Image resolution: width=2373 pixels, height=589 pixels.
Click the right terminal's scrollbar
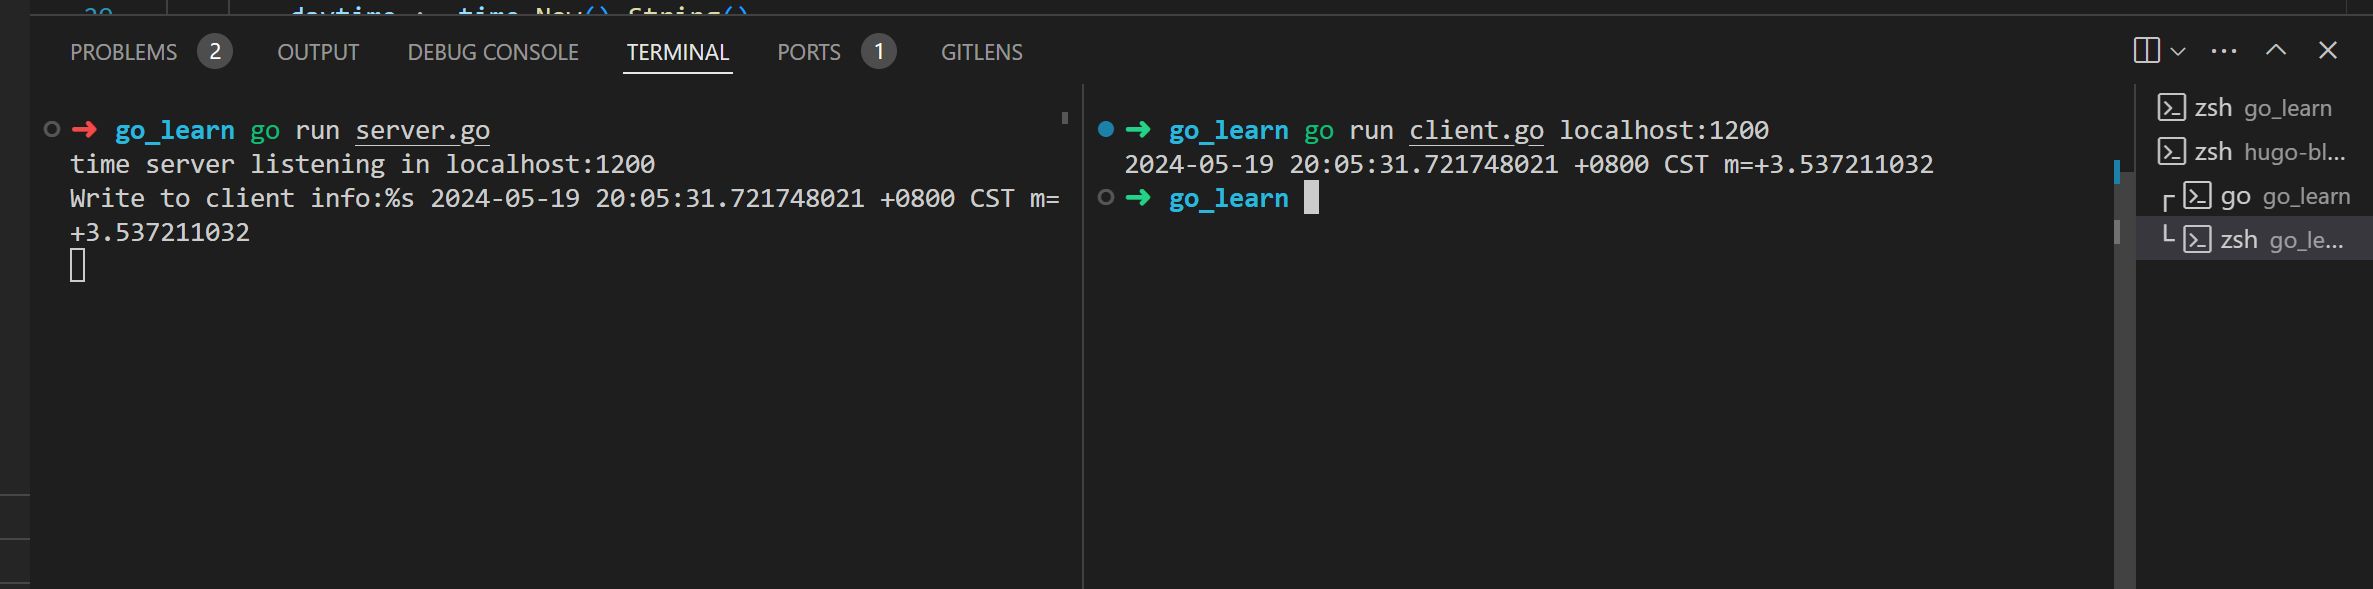2117,232
